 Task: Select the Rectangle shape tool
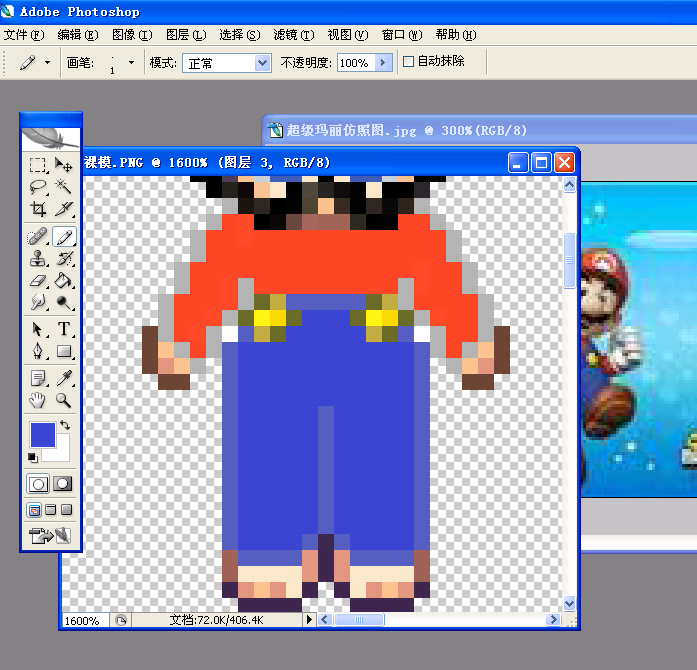(64, 351)
